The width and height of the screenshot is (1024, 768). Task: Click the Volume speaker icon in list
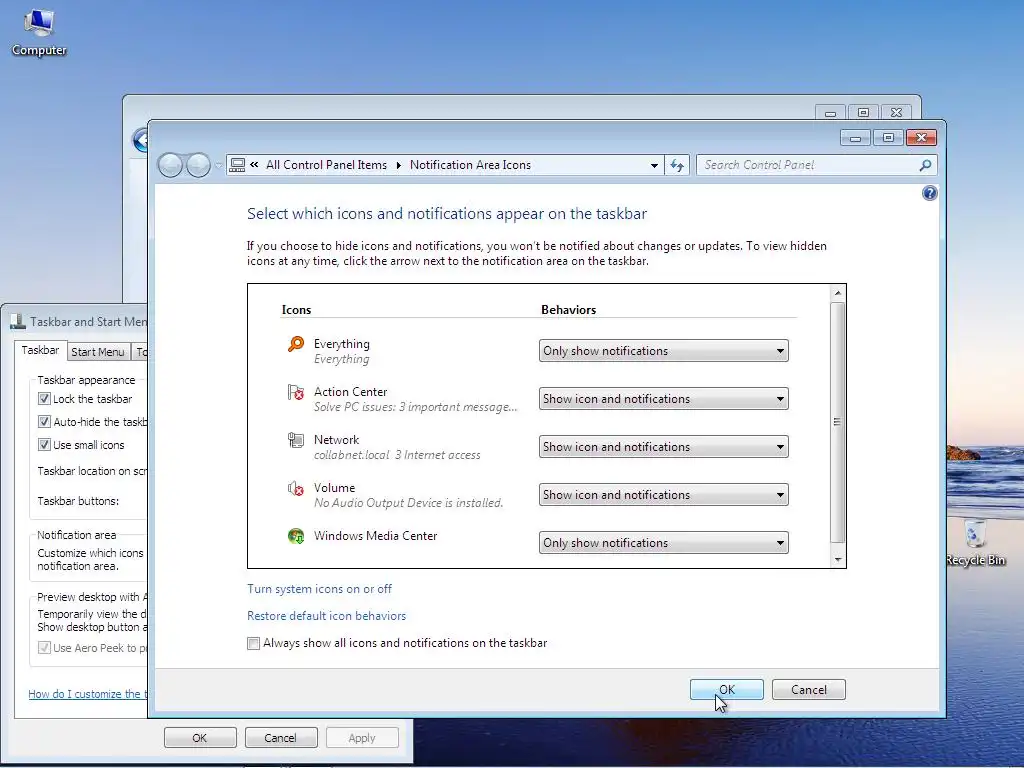[x=296, y=488]
